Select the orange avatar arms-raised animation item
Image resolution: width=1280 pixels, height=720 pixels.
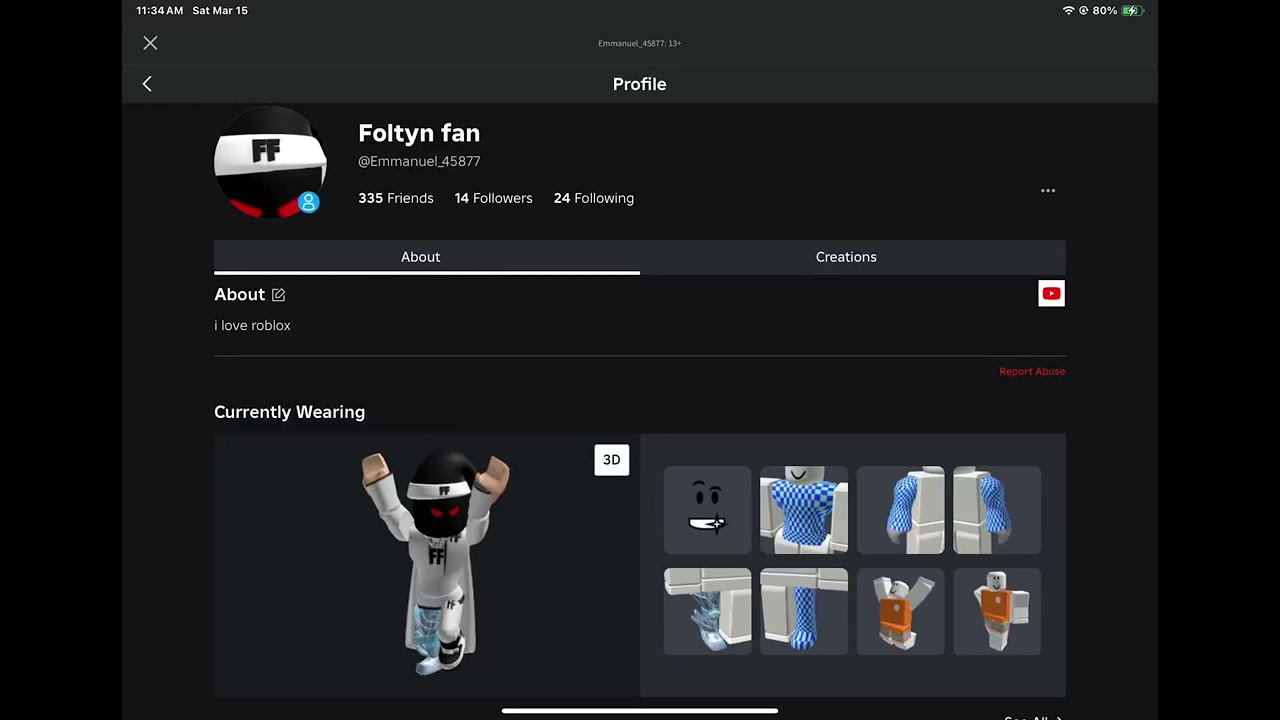coord(900,612)
